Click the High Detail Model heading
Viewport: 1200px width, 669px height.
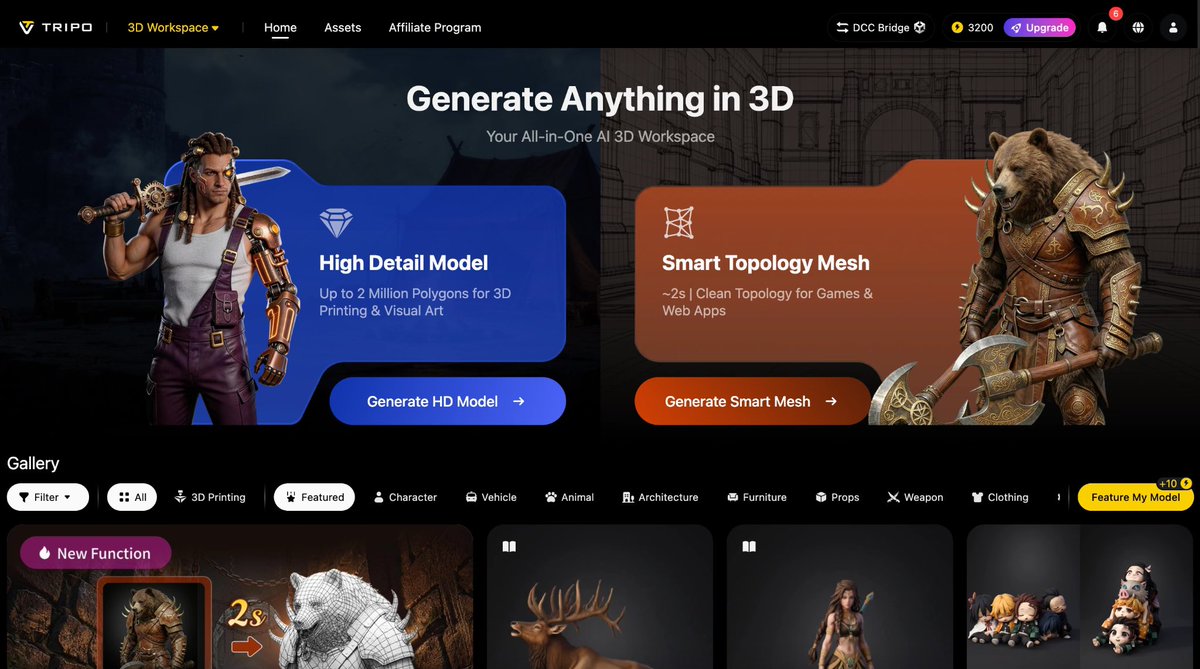tap(403, 263)
